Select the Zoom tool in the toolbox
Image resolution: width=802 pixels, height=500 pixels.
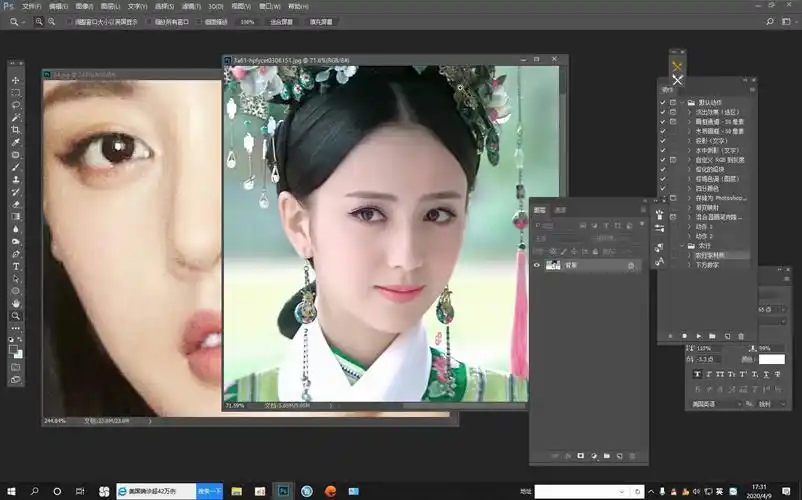16,316
